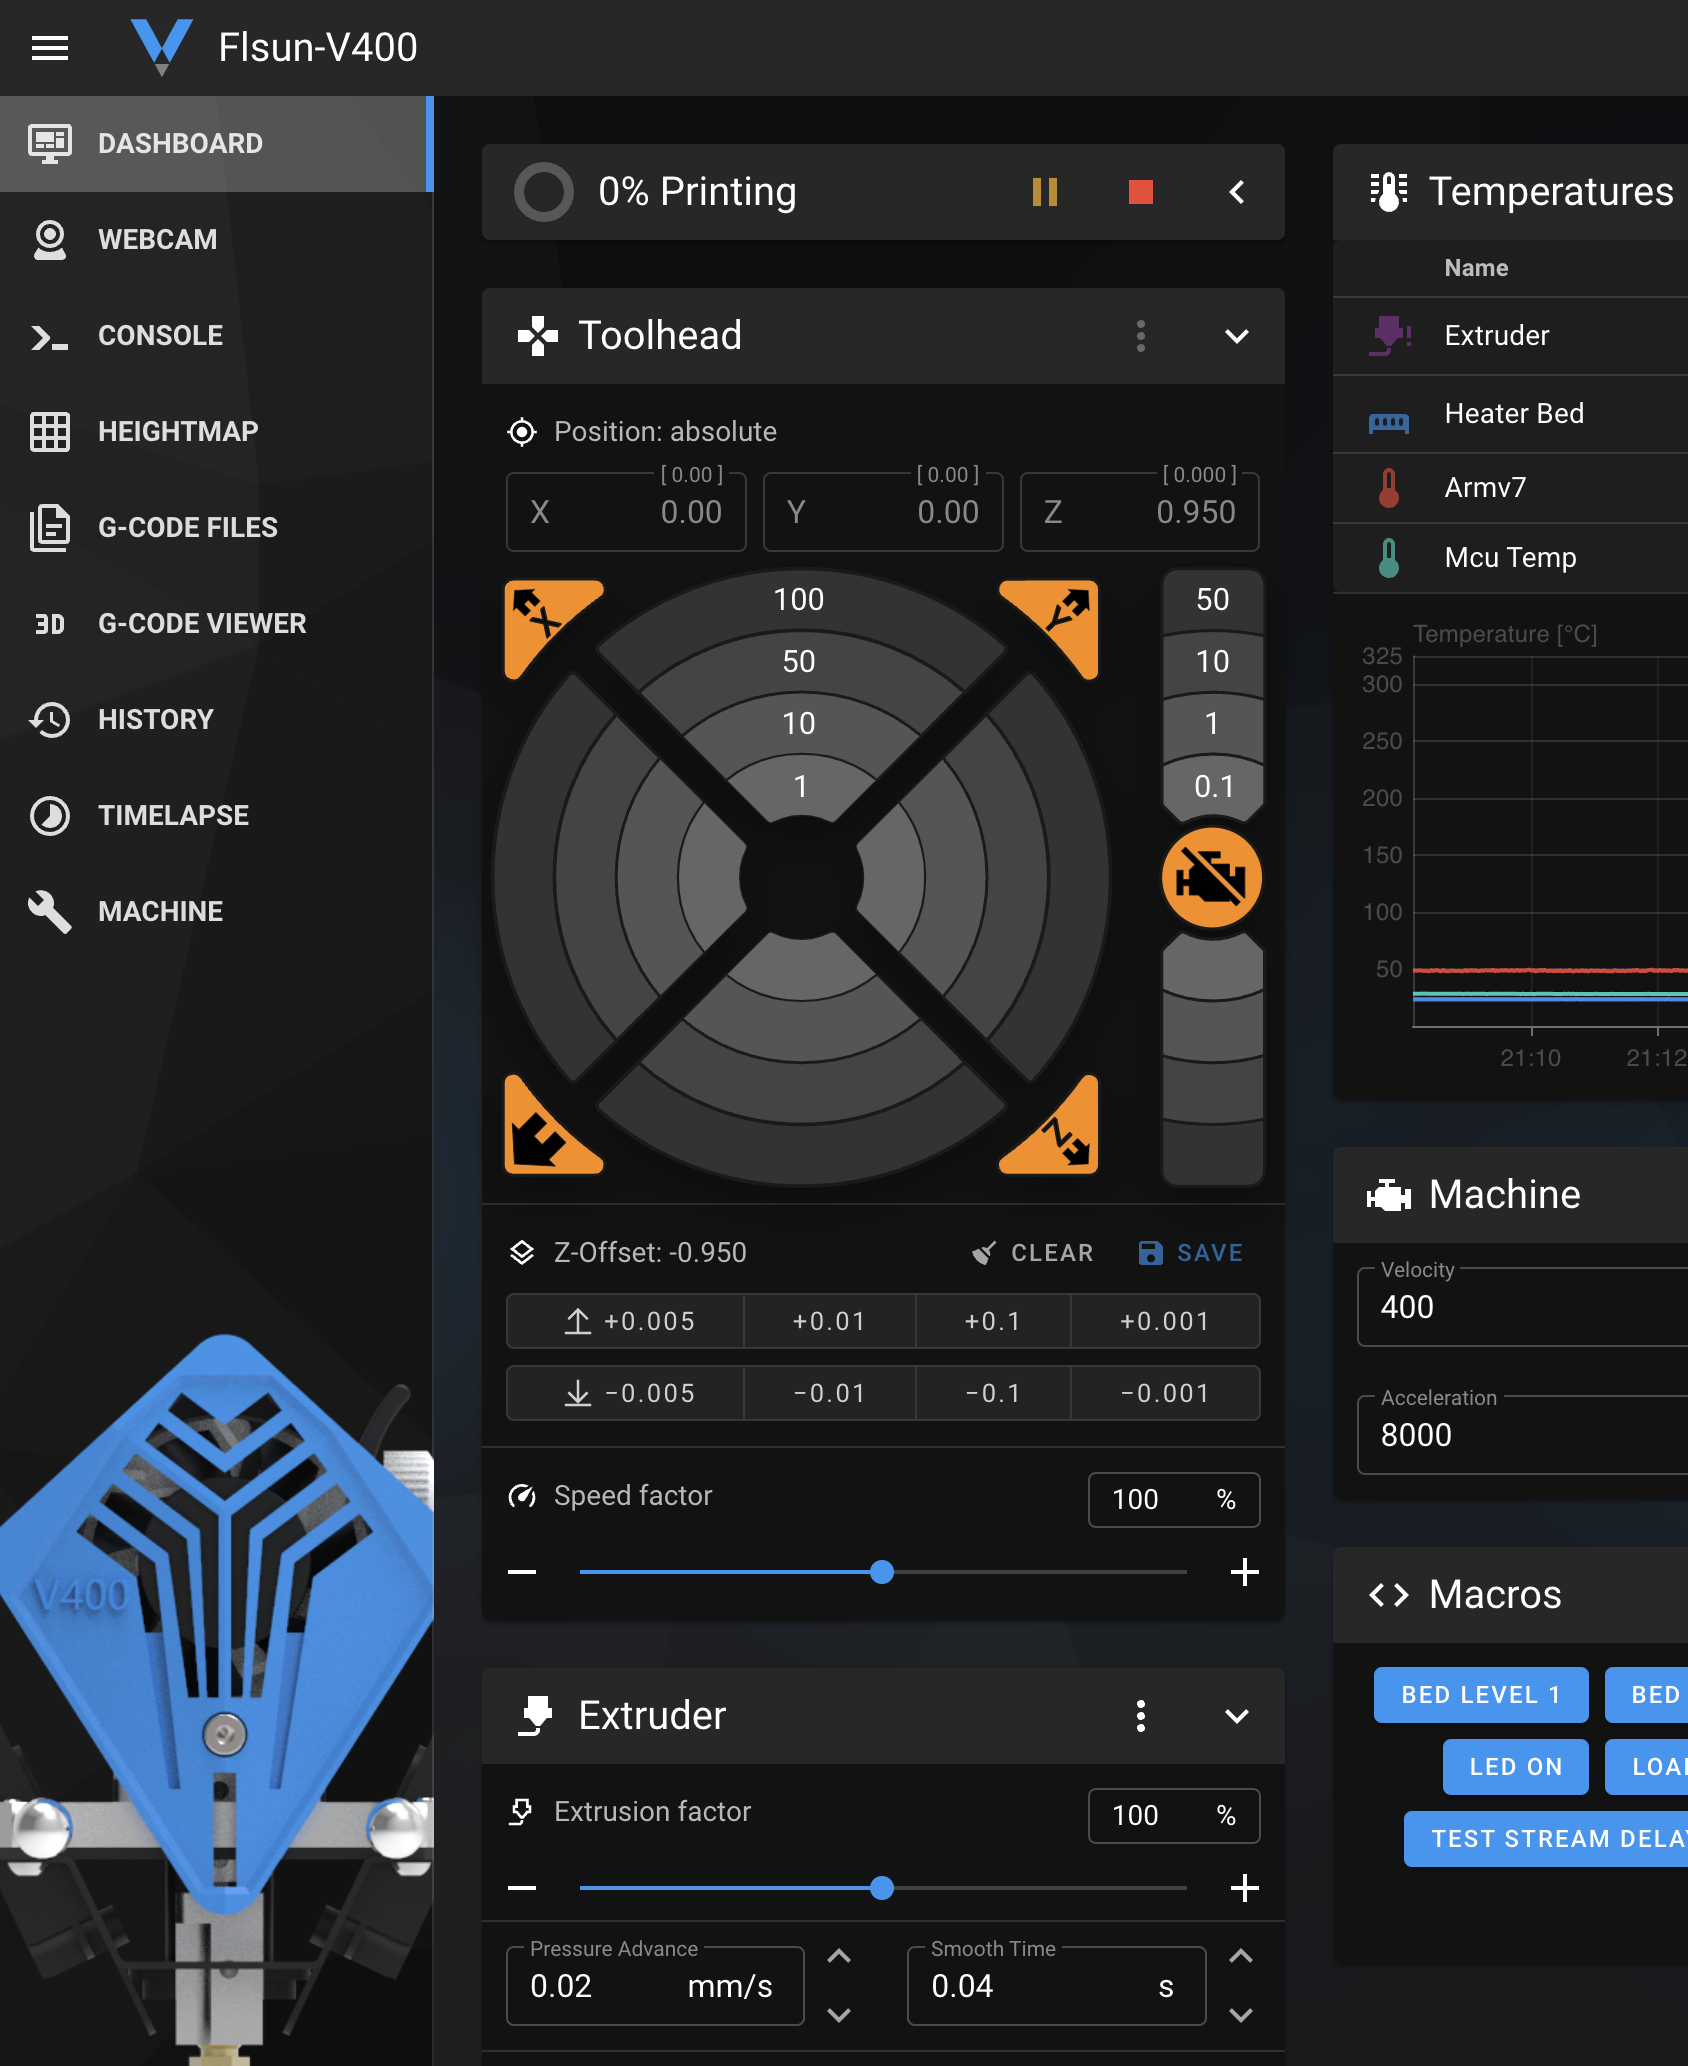Clear the Z-Offset
The width and height of the screenshot is (1688, 2066).
(1032, 1253)
